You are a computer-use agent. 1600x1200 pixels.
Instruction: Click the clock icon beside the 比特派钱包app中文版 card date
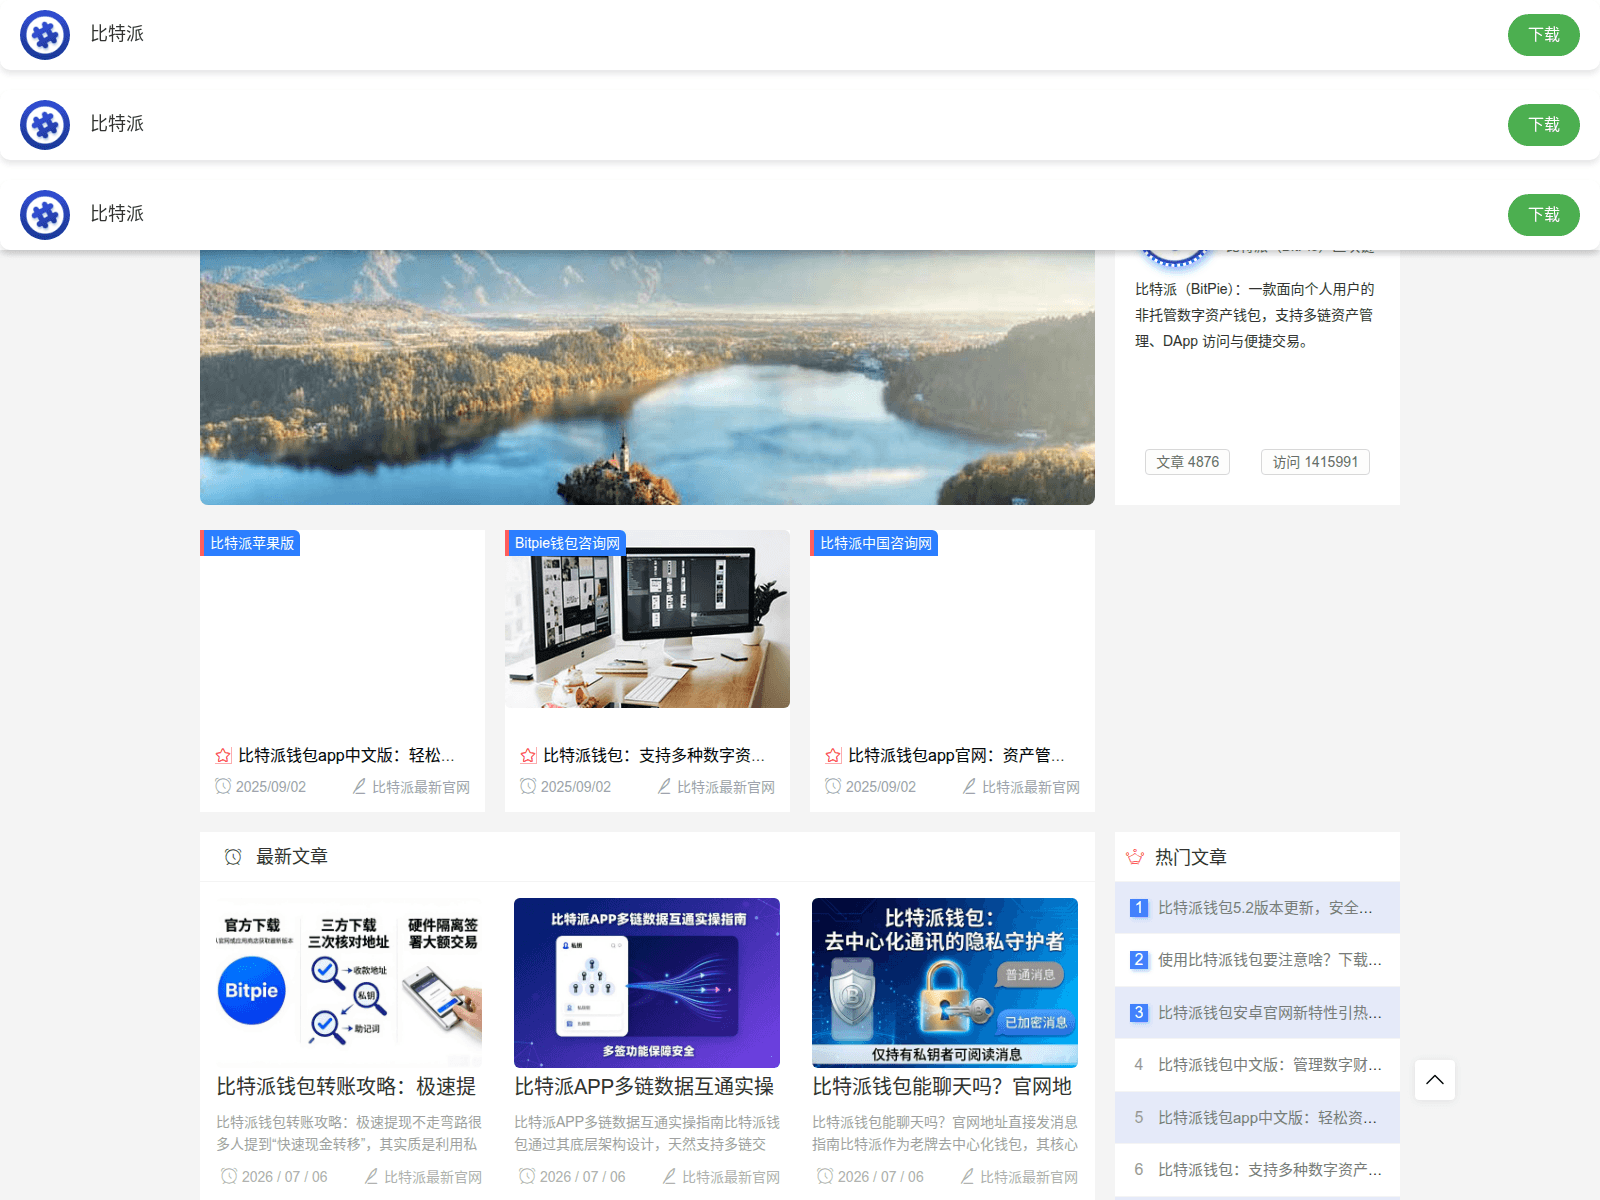pos(223,787)
